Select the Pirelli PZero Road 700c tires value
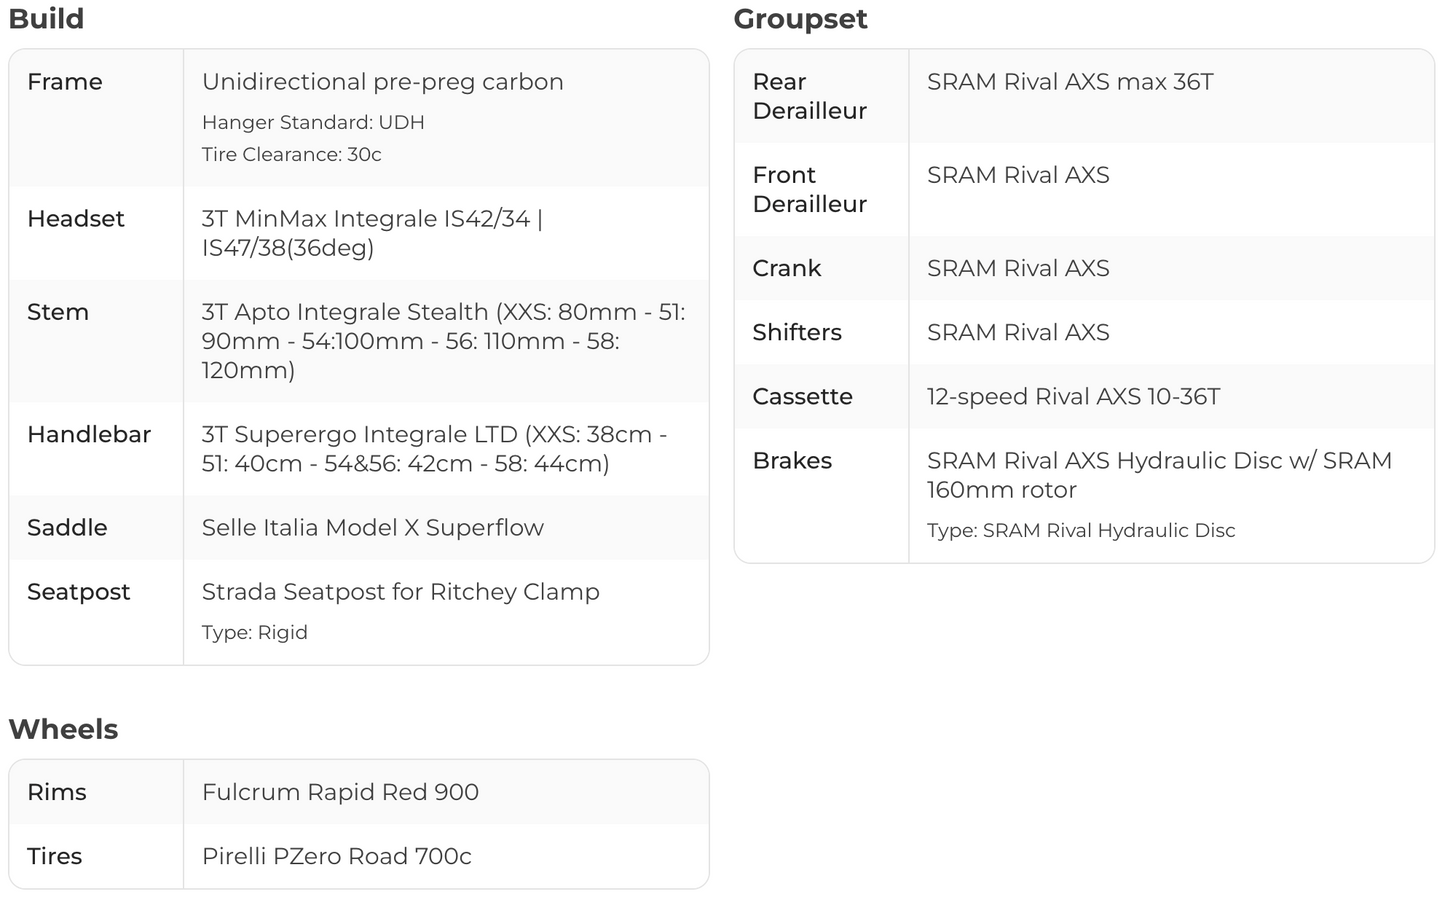 click(336, 856)
